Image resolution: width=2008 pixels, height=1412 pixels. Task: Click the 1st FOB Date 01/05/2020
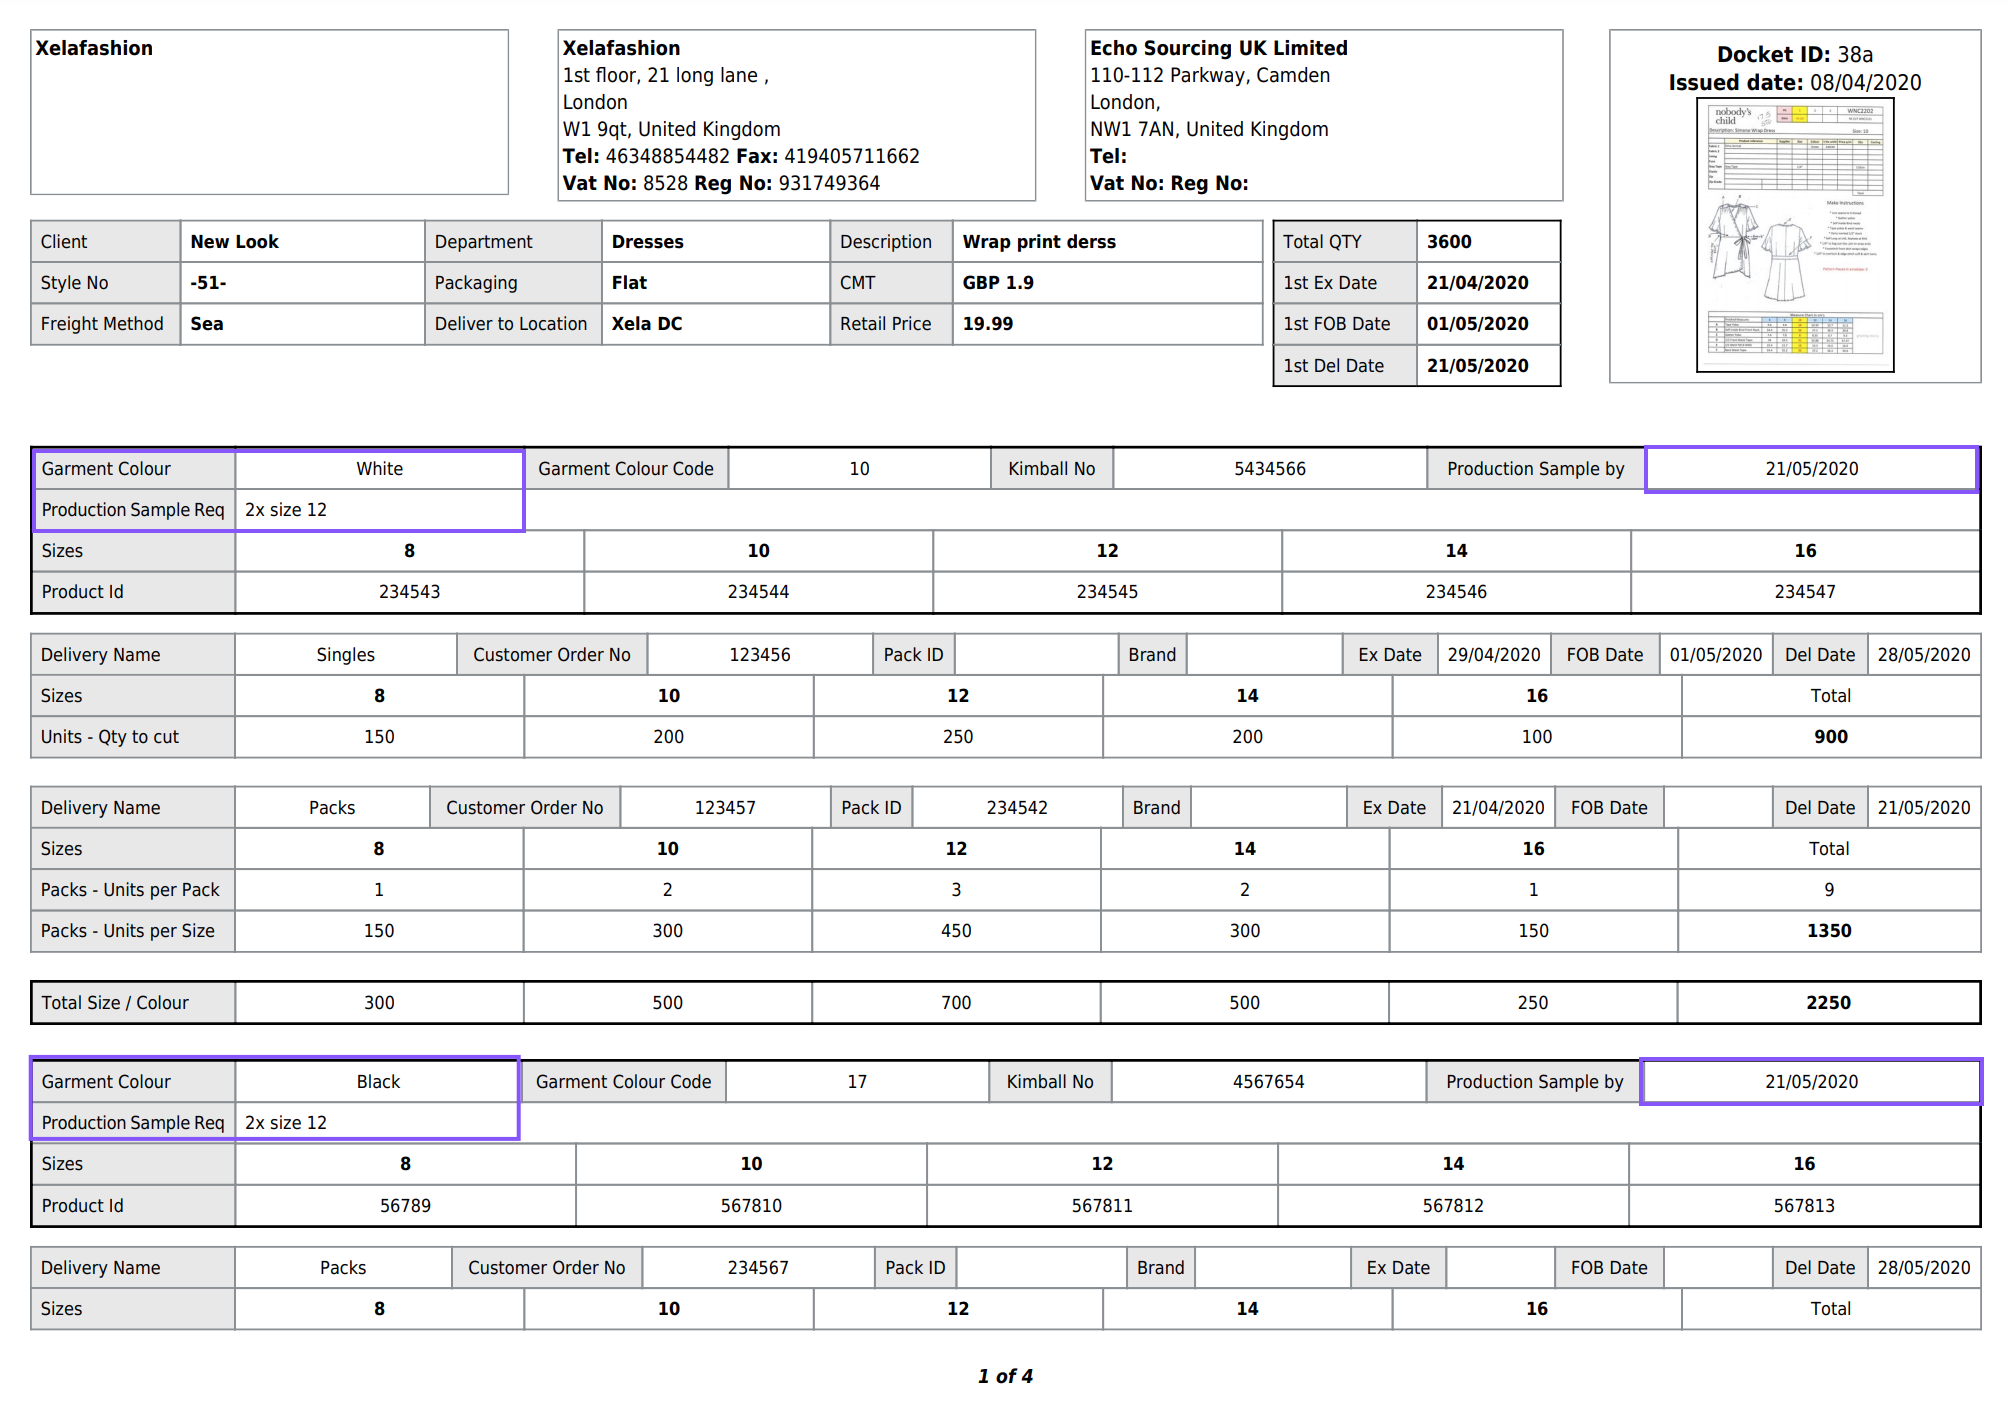click(x=1477, y=324)
